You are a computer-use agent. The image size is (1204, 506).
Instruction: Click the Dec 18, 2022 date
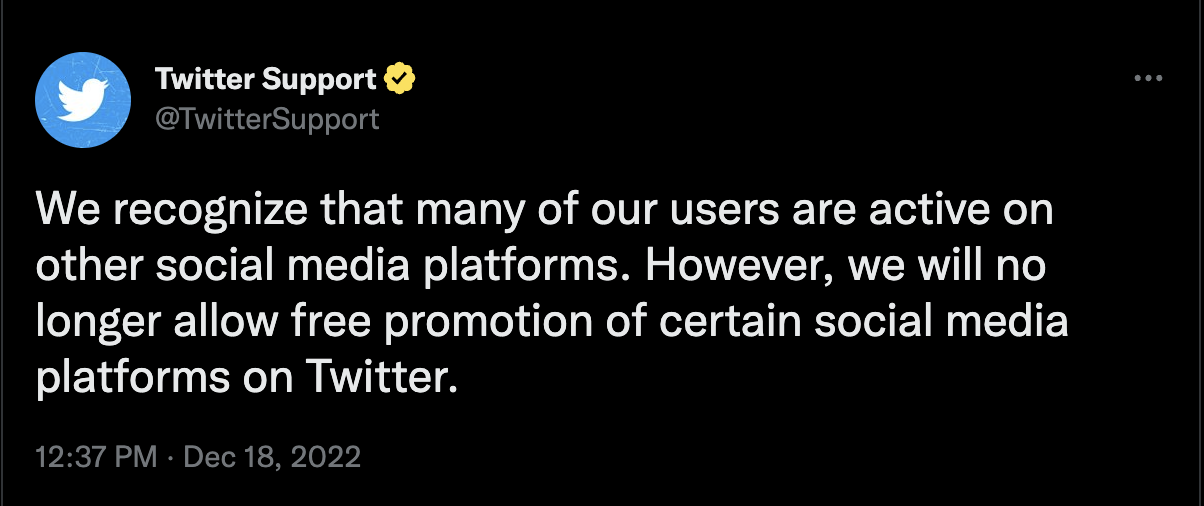tap(273, 457)
